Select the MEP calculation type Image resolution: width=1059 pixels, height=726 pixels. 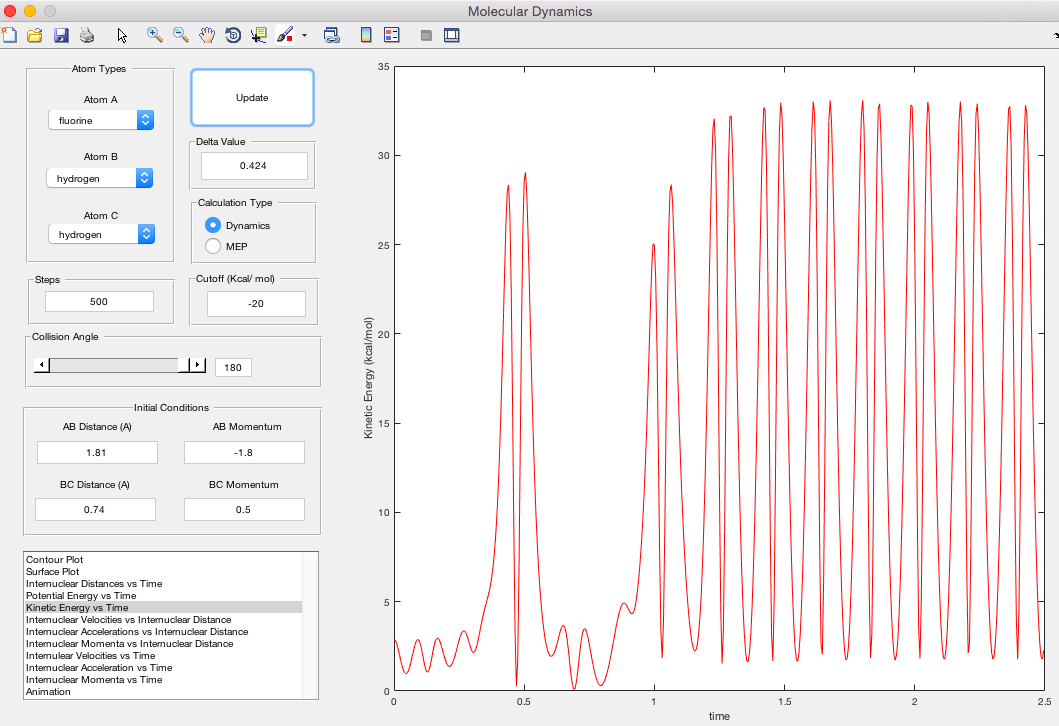(x=213, y=246)
